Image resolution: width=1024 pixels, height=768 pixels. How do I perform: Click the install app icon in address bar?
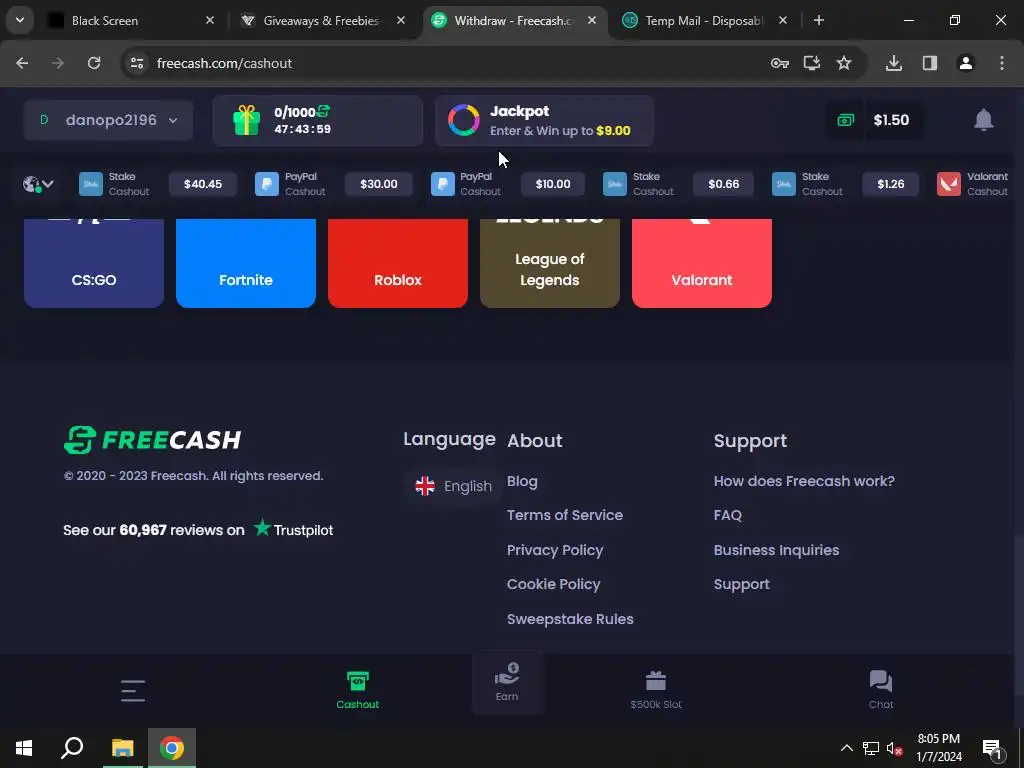click(812, 63)
